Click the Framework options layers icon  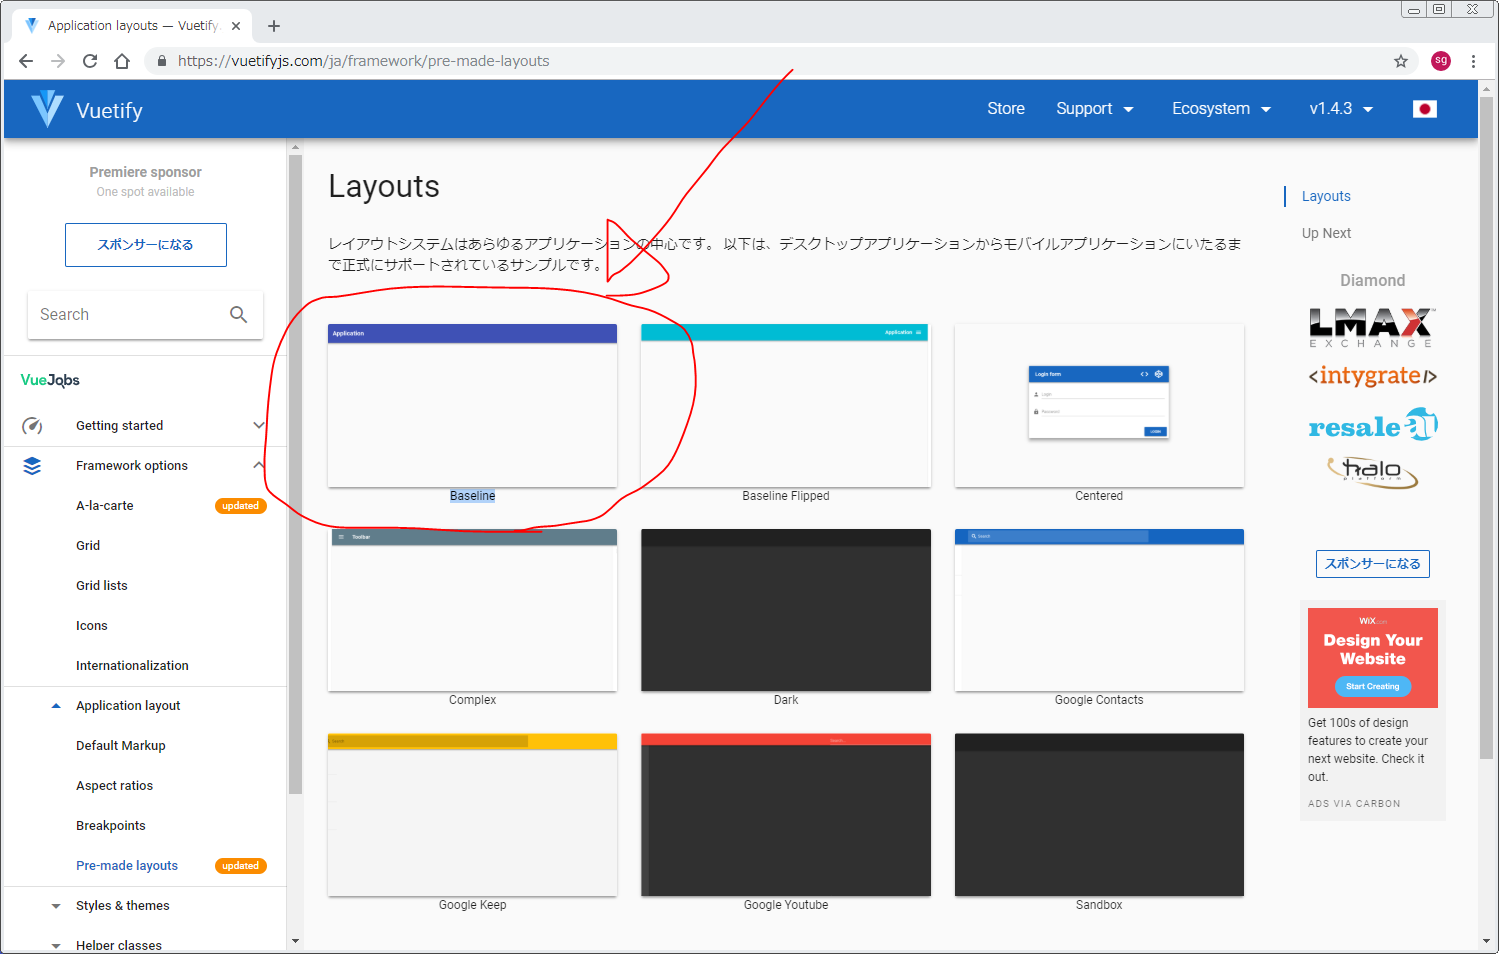[32, 466]
